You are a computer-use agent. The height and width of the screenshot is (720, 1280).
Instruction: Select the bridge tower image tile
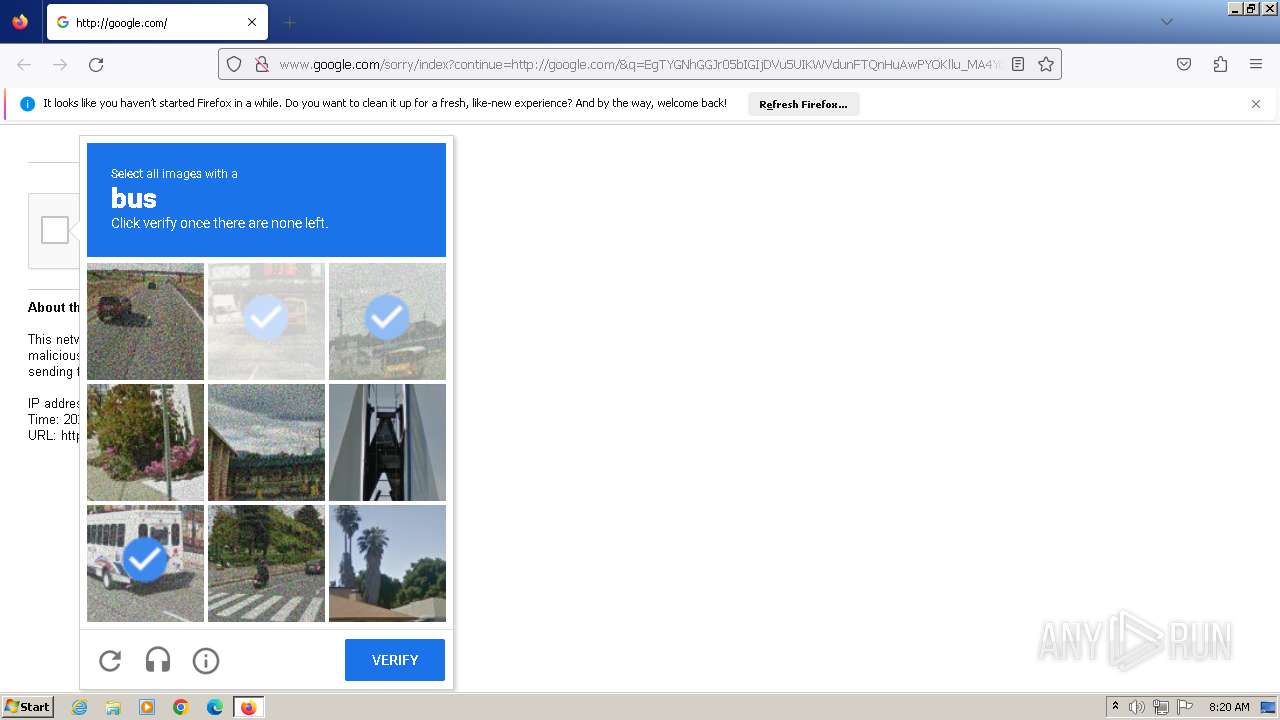pos(387,442)
